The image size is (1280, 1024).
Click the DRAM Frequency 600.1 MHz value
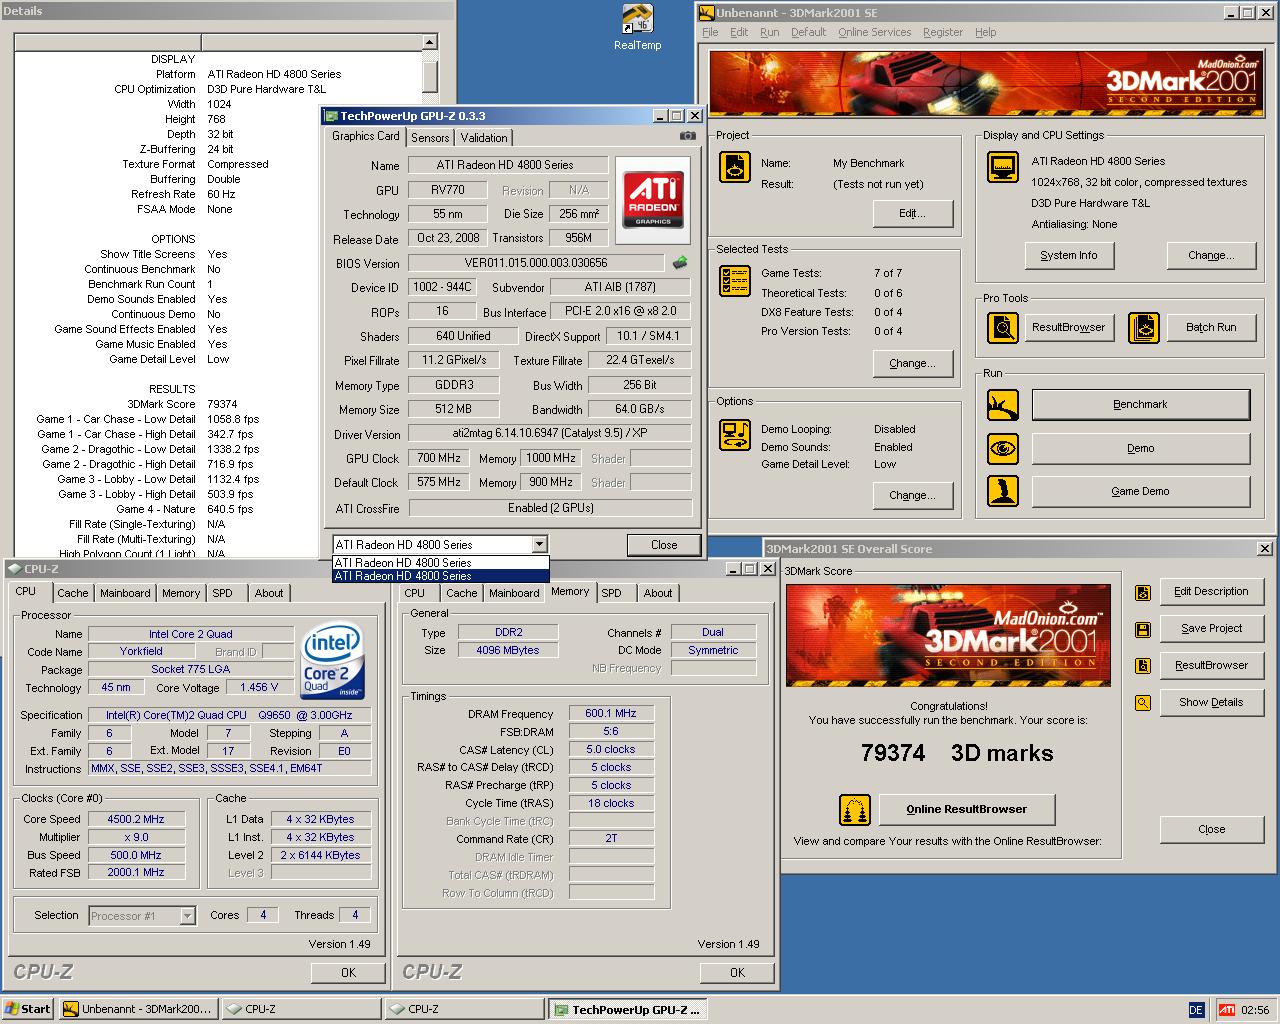coord(611,713)
